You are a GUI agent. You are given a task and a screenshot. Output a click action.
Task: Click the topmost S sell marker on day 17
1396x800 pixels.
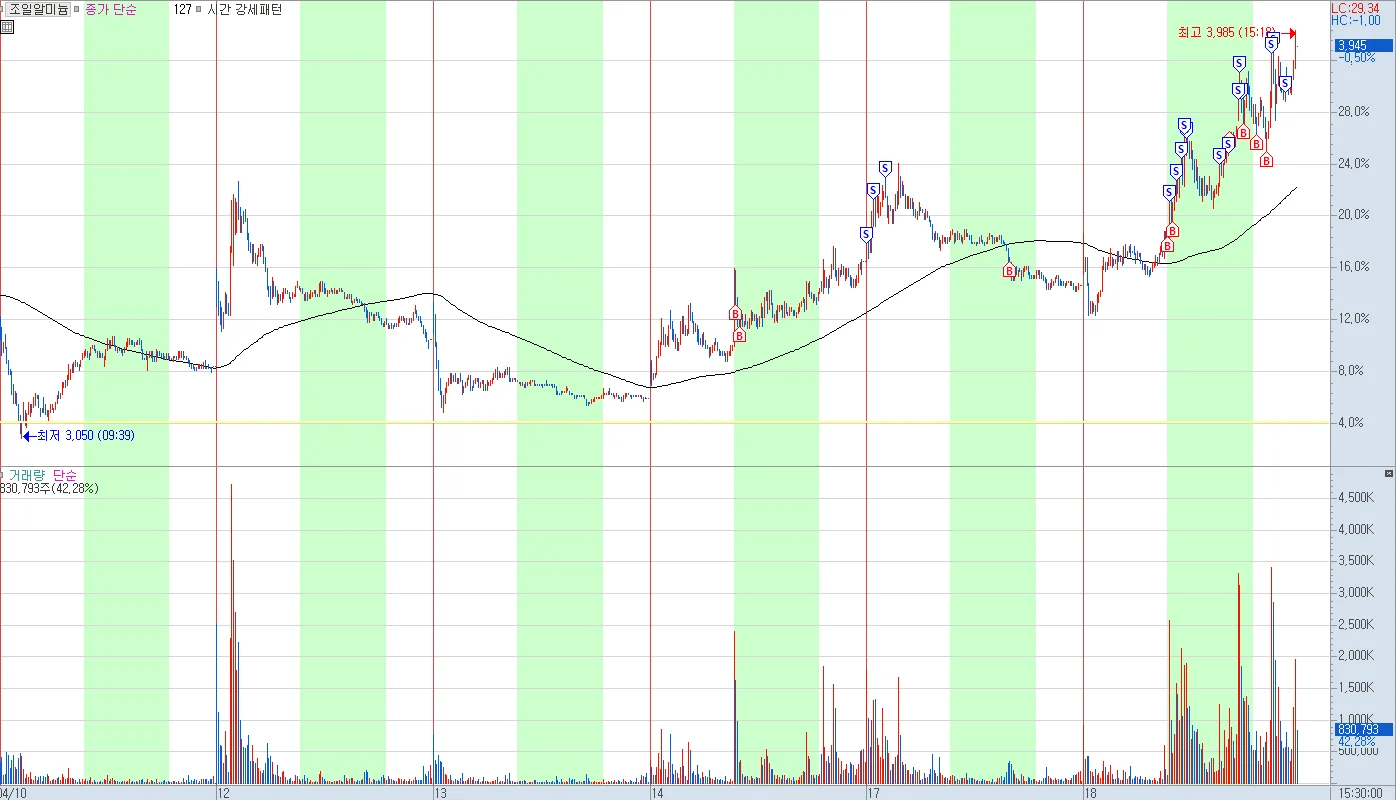[x=885, y=167]
